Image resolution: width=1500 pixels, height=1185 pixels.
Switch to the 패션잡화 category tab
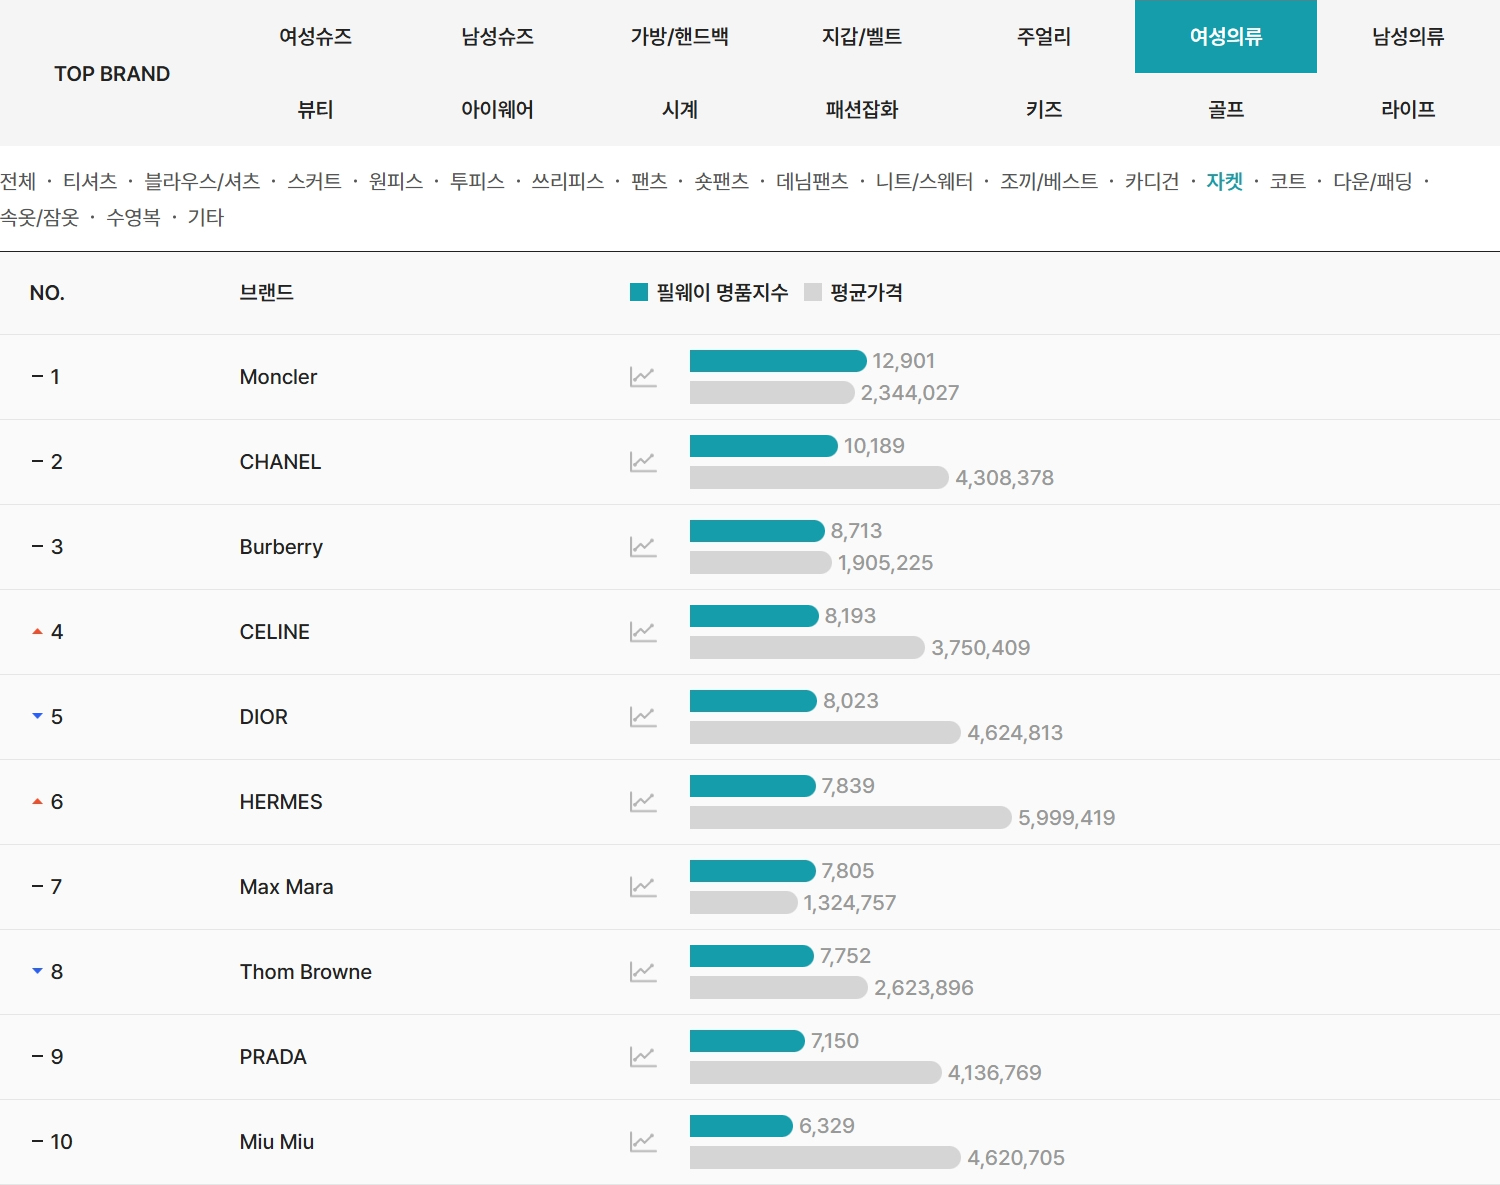tap(861, 109)
